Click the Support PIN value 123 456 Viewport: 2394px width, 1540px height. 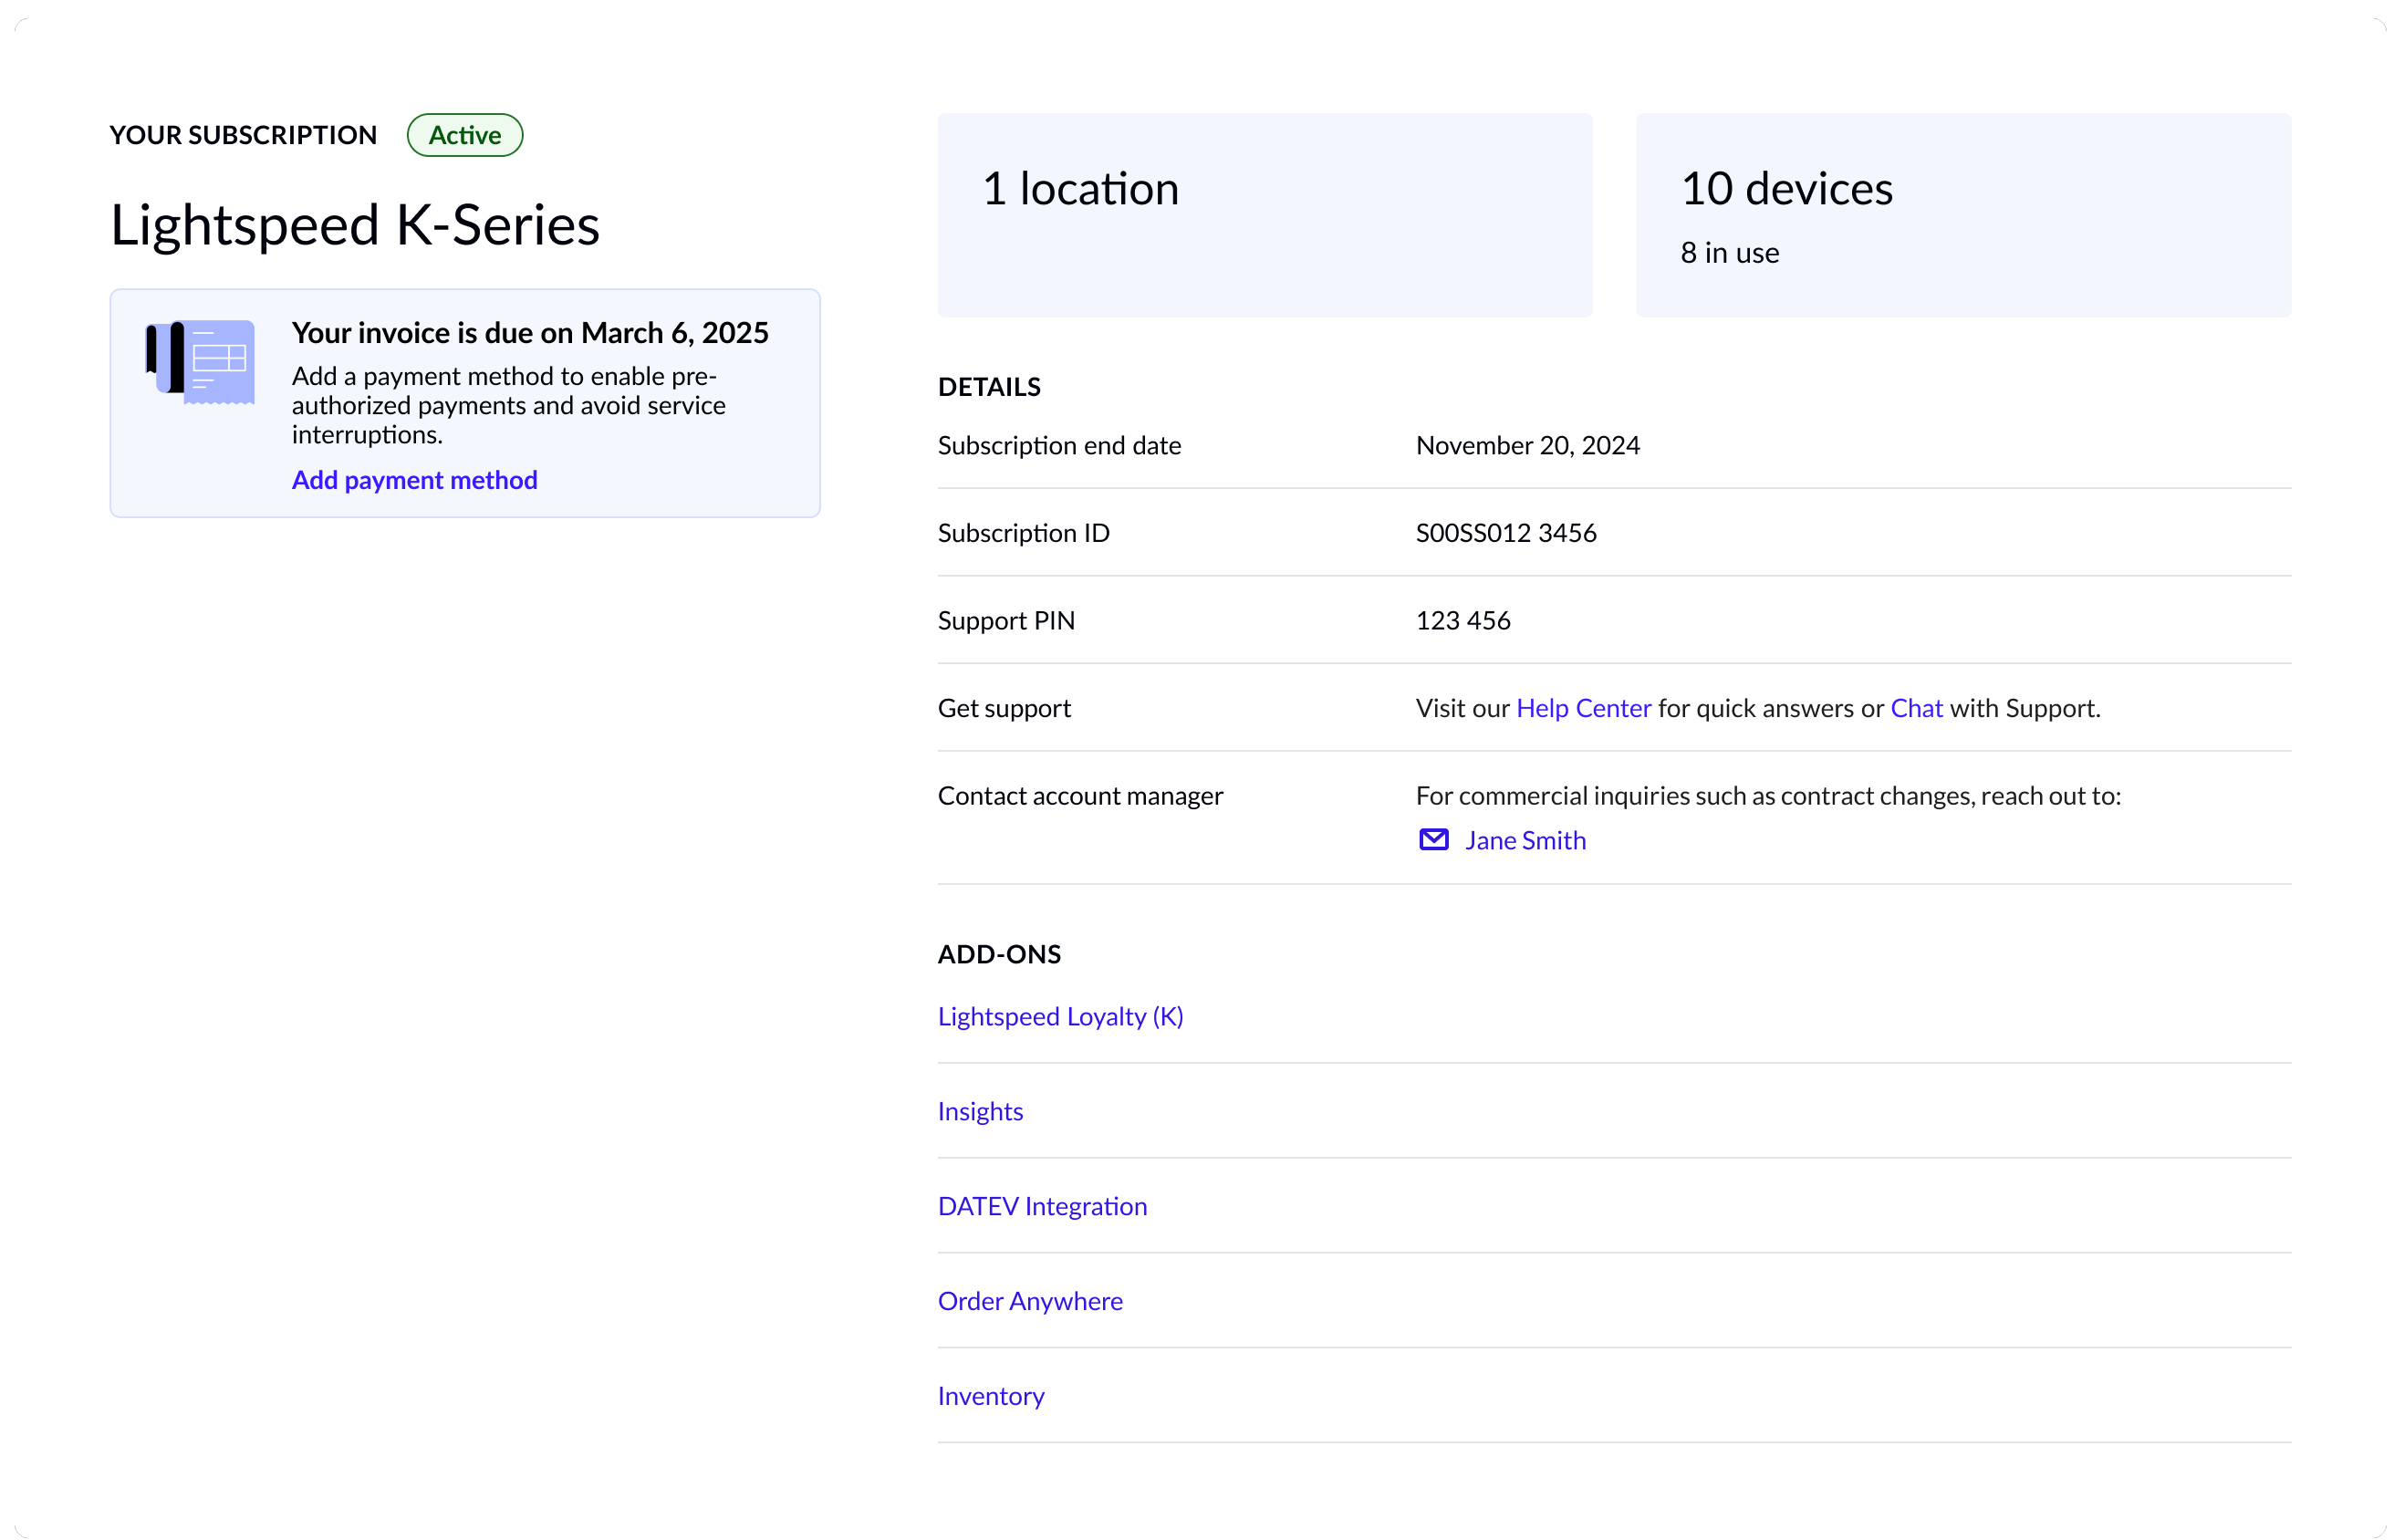1462,621
